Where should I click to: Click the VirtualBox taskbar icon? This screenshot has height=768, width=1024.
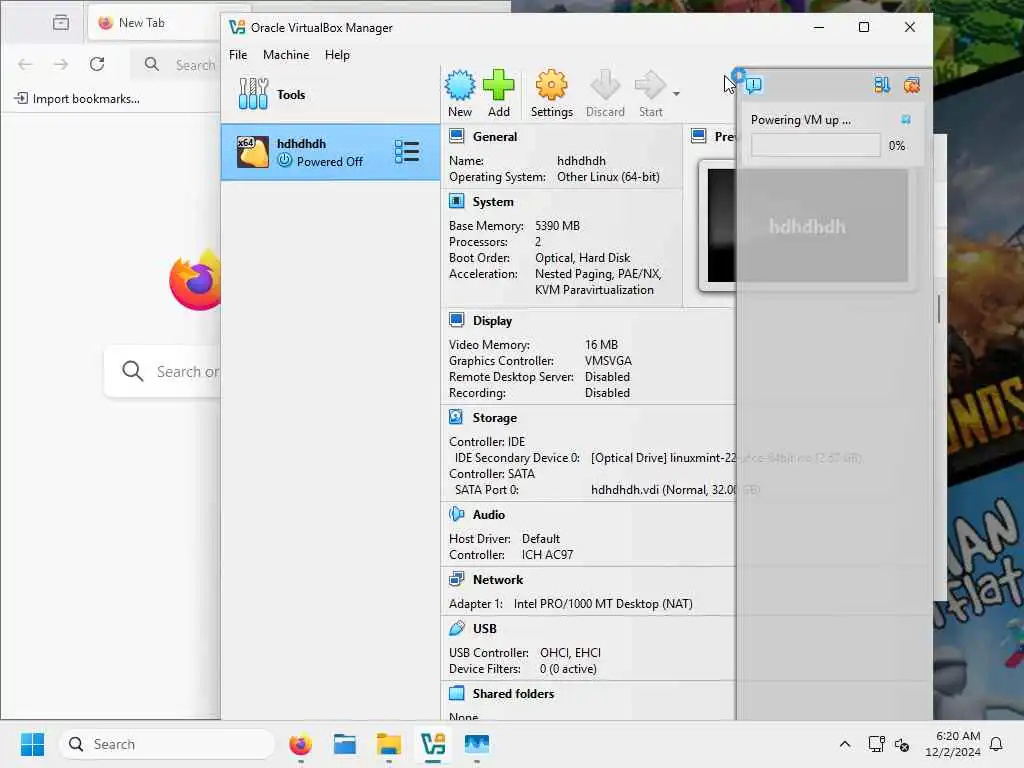[x=433, y=744]
